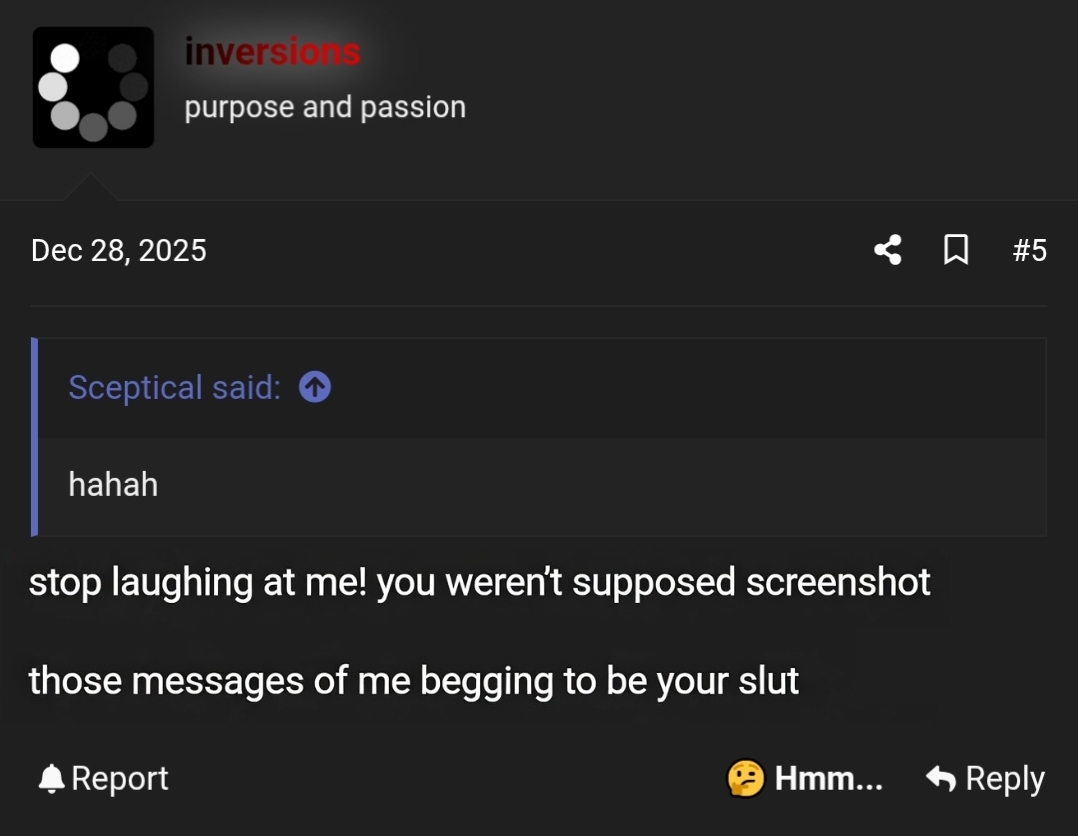Click the Report bell icon
The width and height of the screenshot is (1078, 836).
click(52, 778)
